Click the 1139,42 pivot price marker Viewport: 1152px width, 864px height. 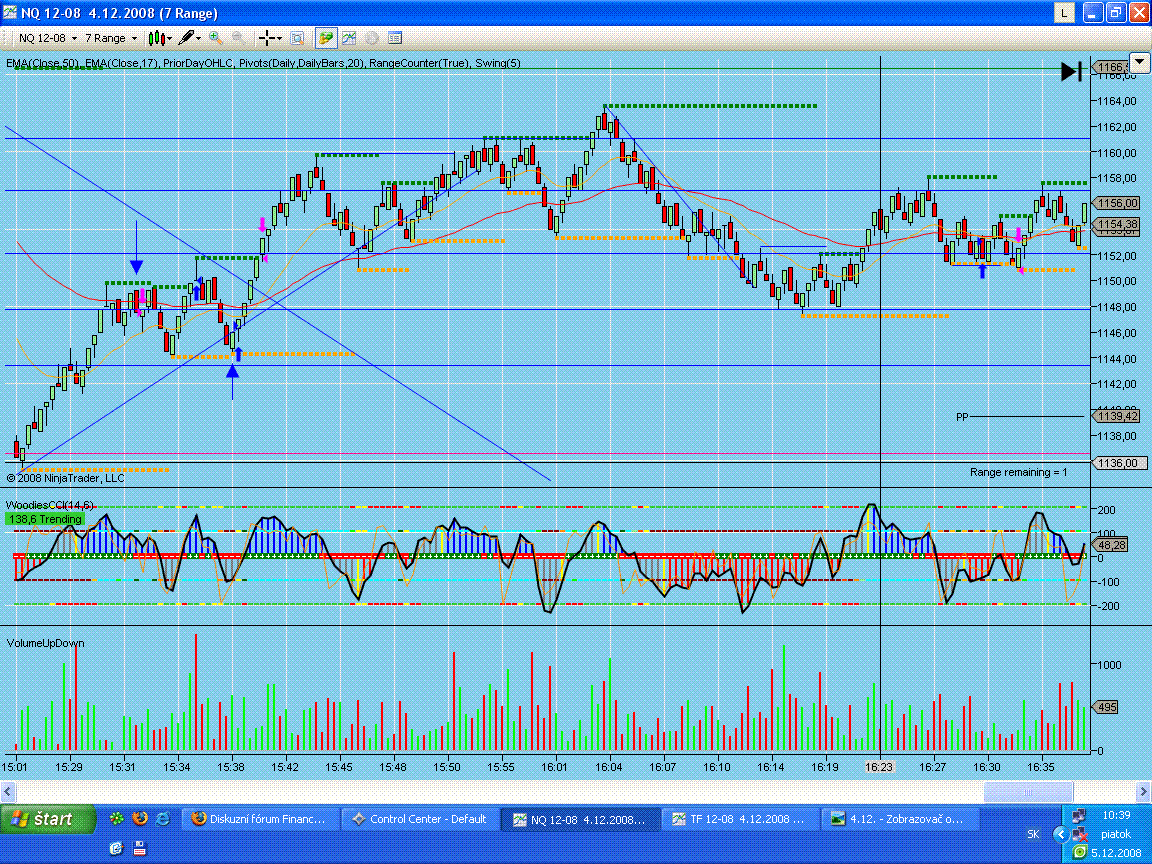coord(1117,417)
